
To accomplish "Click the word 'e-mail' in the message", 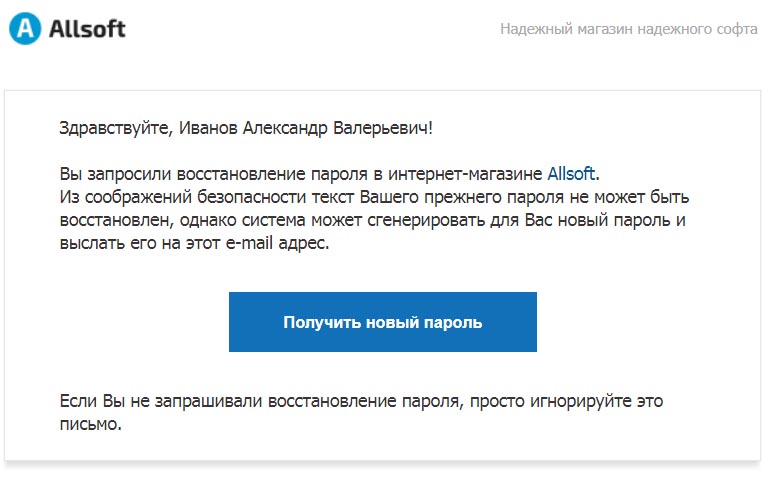I will pyautogui.click(x=249, y=243).
